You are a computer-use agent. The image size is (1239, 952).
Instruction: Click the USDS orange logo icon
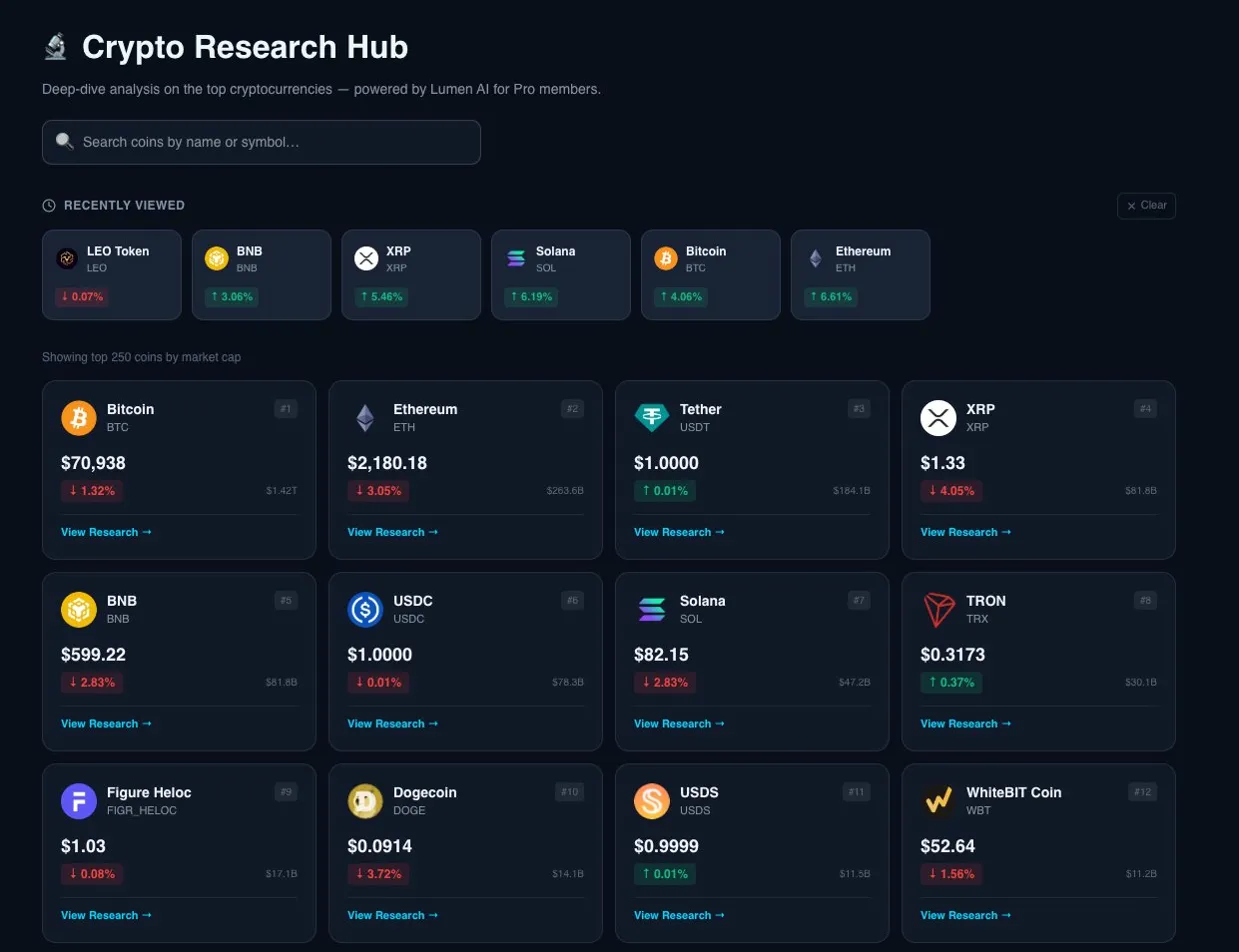(x=652, y=801)
